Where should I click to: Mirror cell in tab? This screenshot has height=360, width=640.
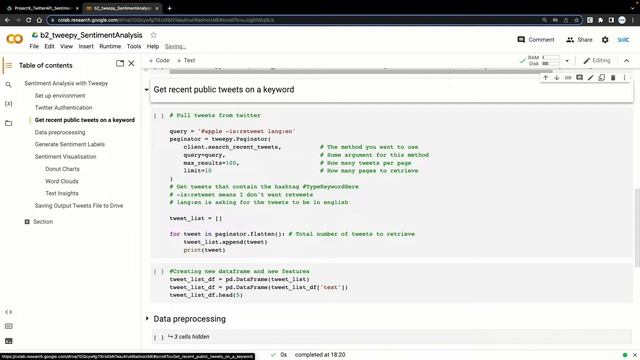click(x=602, y=78)
